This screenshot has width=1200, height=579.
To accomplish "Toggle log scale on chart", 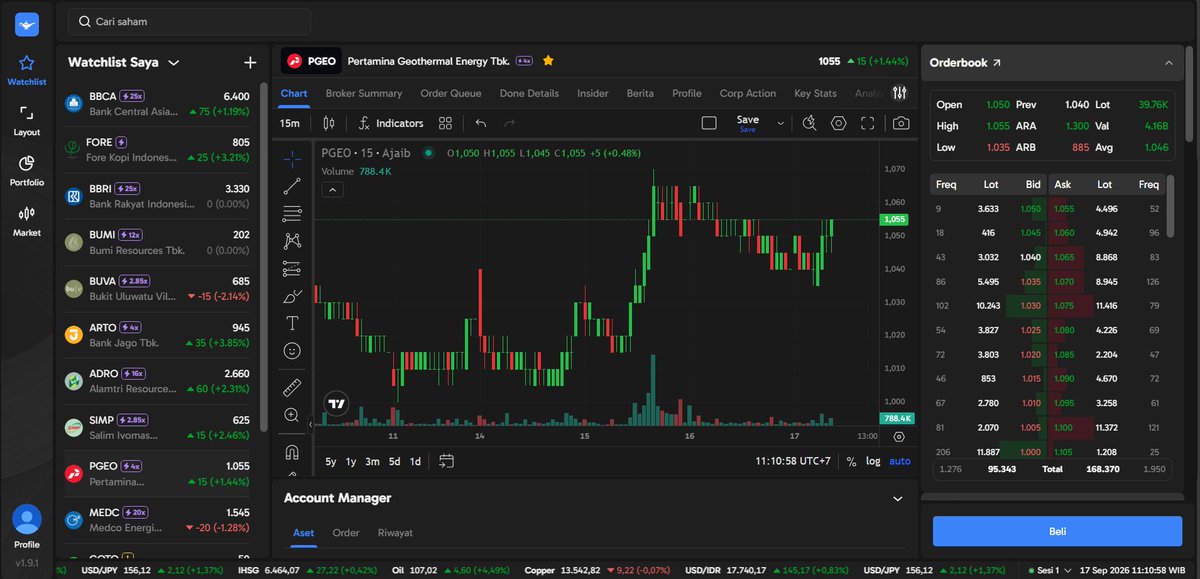I will [873, 461].
